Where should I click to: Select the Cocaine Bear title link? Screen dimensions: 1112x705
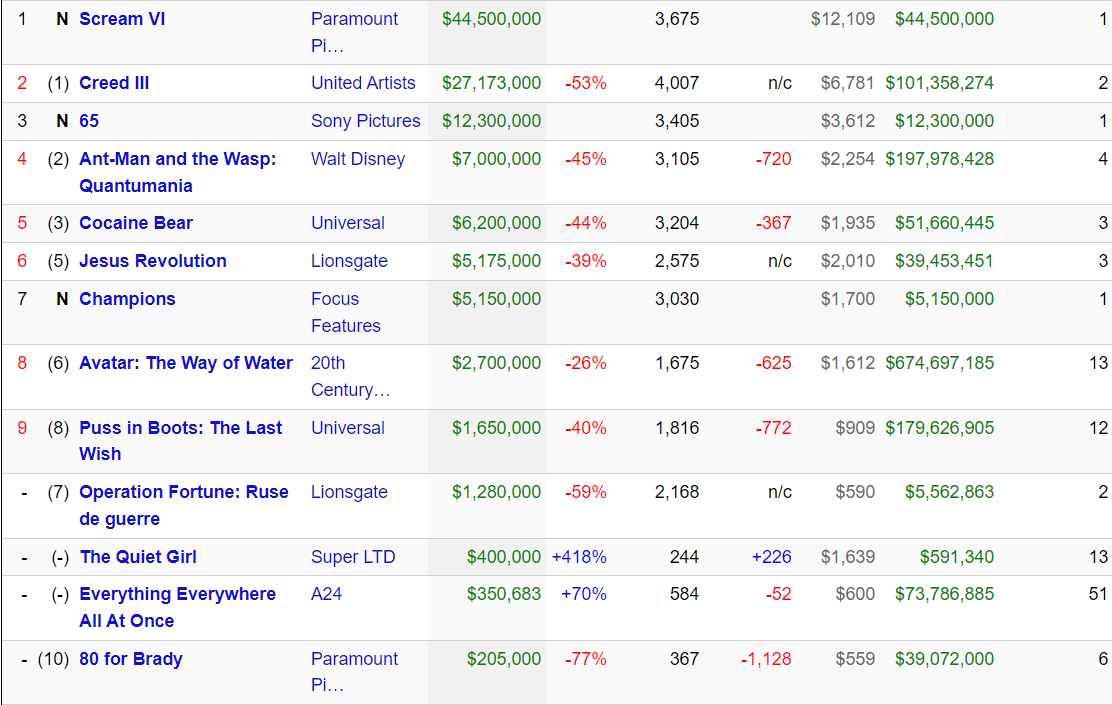[136, 223]
